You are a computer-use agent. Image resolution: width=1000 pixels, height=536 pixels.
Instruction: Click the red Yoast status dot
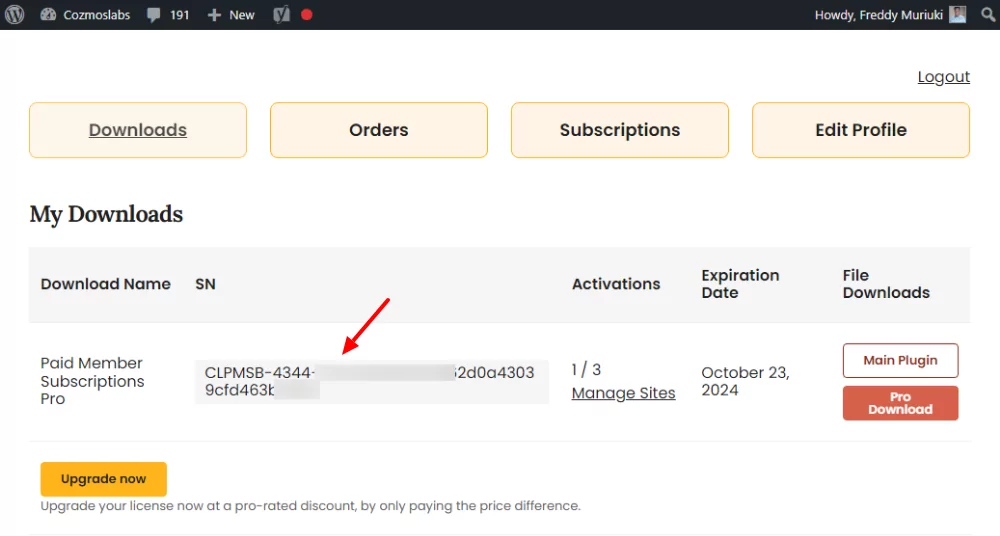point(307,15)
